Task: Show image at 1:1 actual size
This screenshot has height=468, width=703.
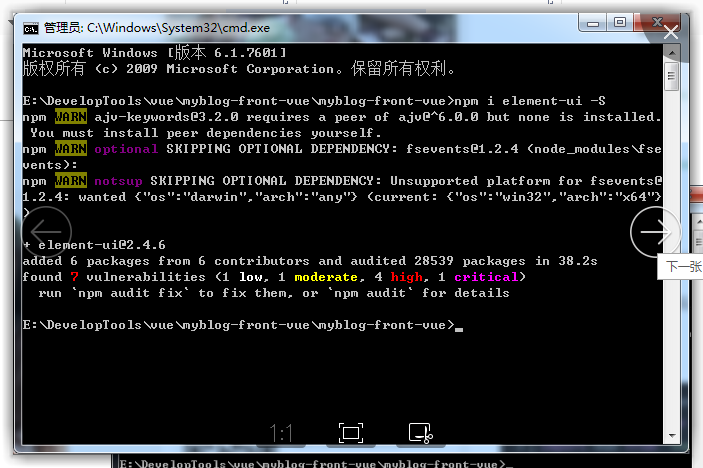Action: click(281, 433)
